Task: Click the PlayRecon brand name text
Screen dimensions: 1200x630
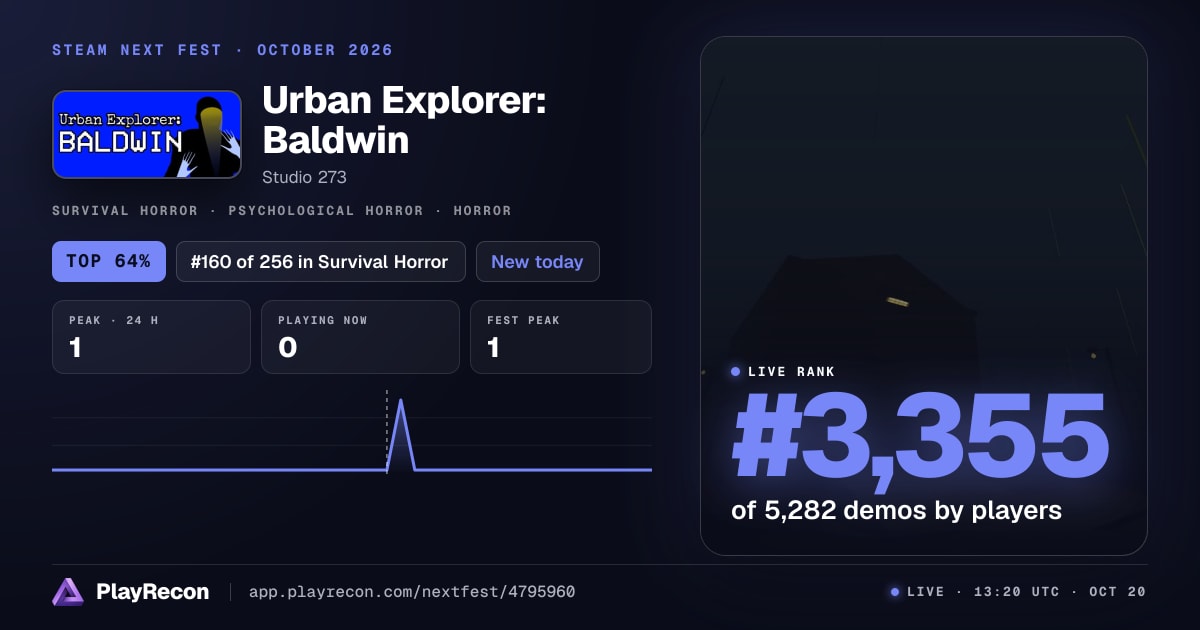Action: tap(153, 592)
